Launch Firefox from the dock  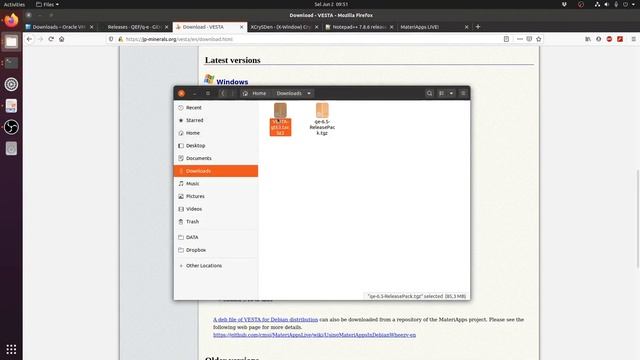pos(11,20)
